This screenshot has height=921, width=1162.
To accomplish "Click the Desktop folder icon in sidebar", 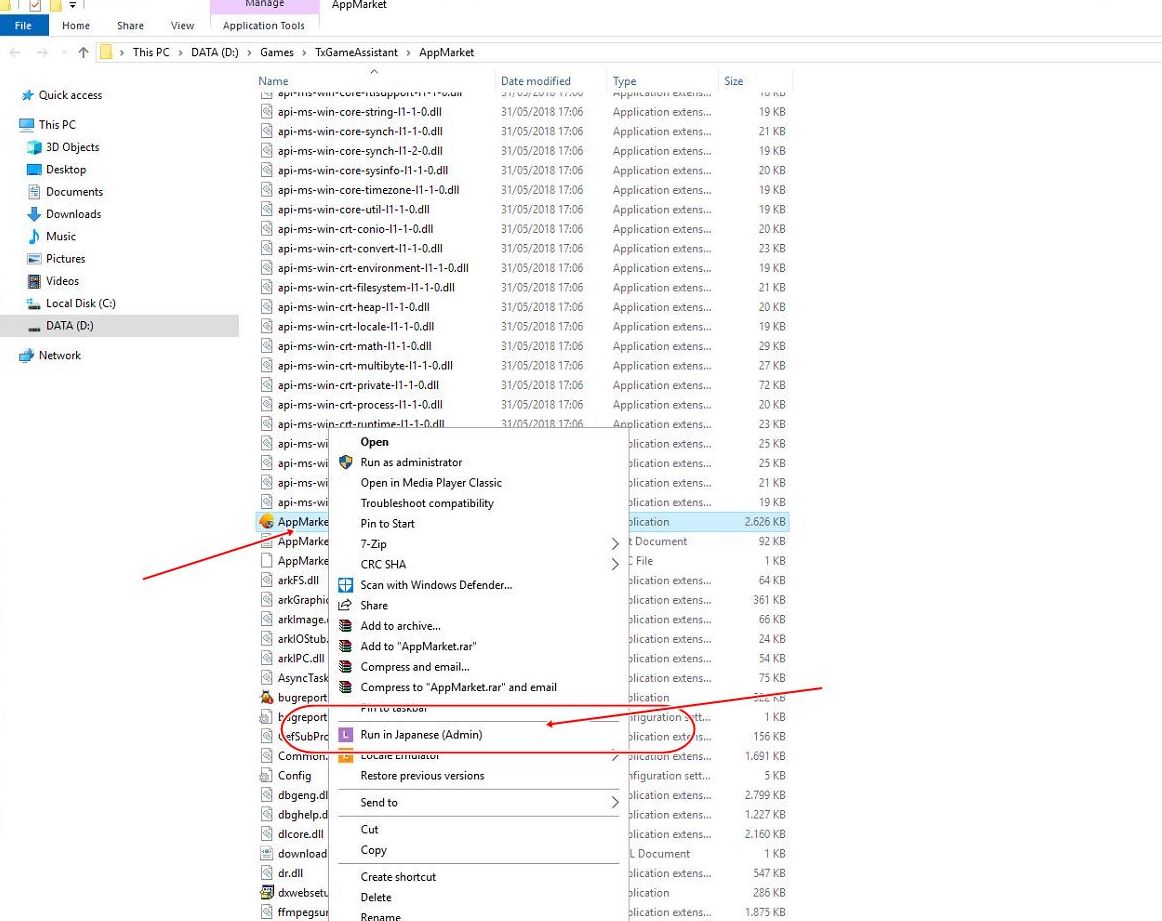I will pos(34,169).
